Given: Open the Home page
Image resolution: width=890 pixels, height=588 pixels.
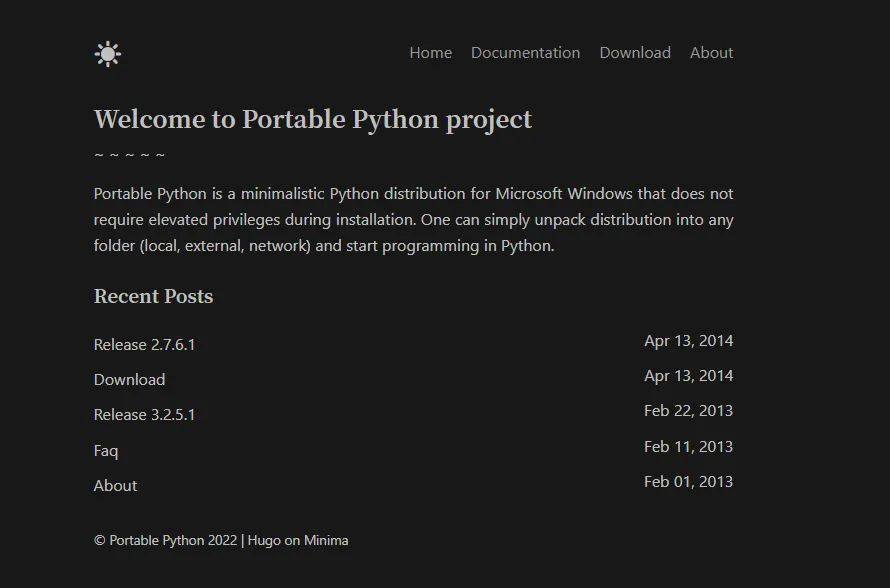Looking at the screenshot, I should tap(430, 53).
